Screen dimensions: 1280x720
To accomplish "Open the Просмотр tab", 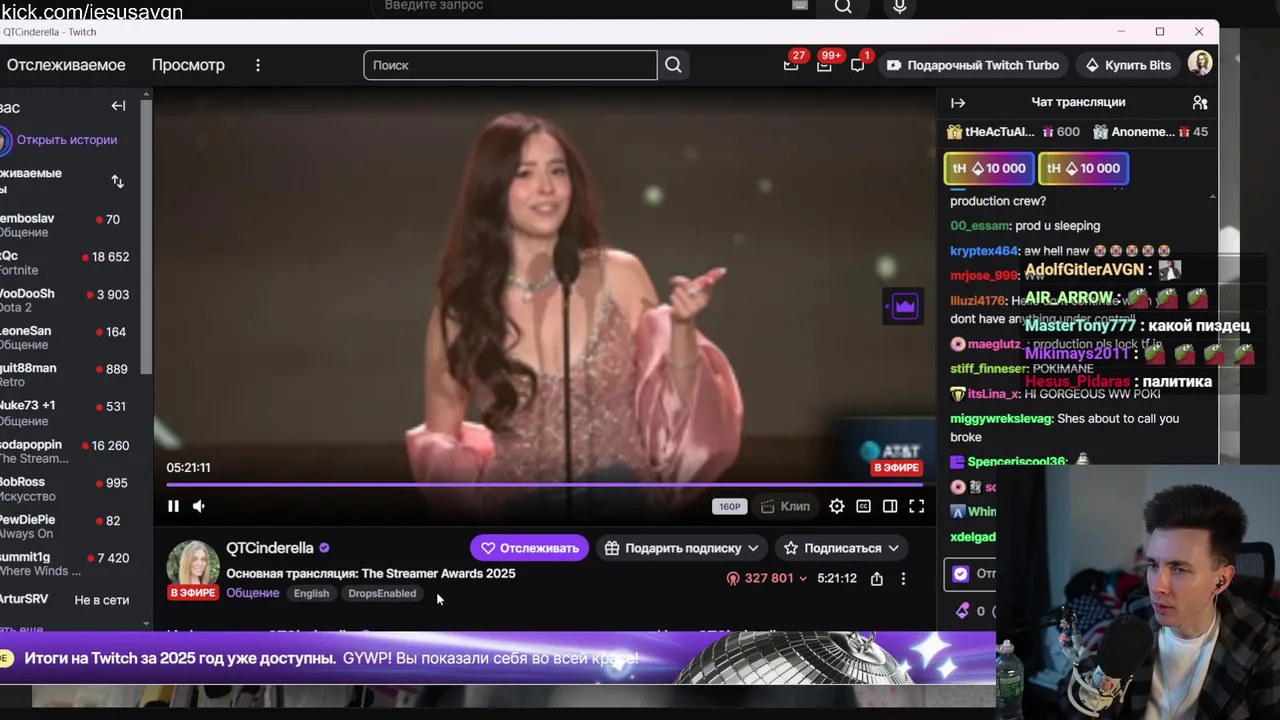I will (188, 65).
